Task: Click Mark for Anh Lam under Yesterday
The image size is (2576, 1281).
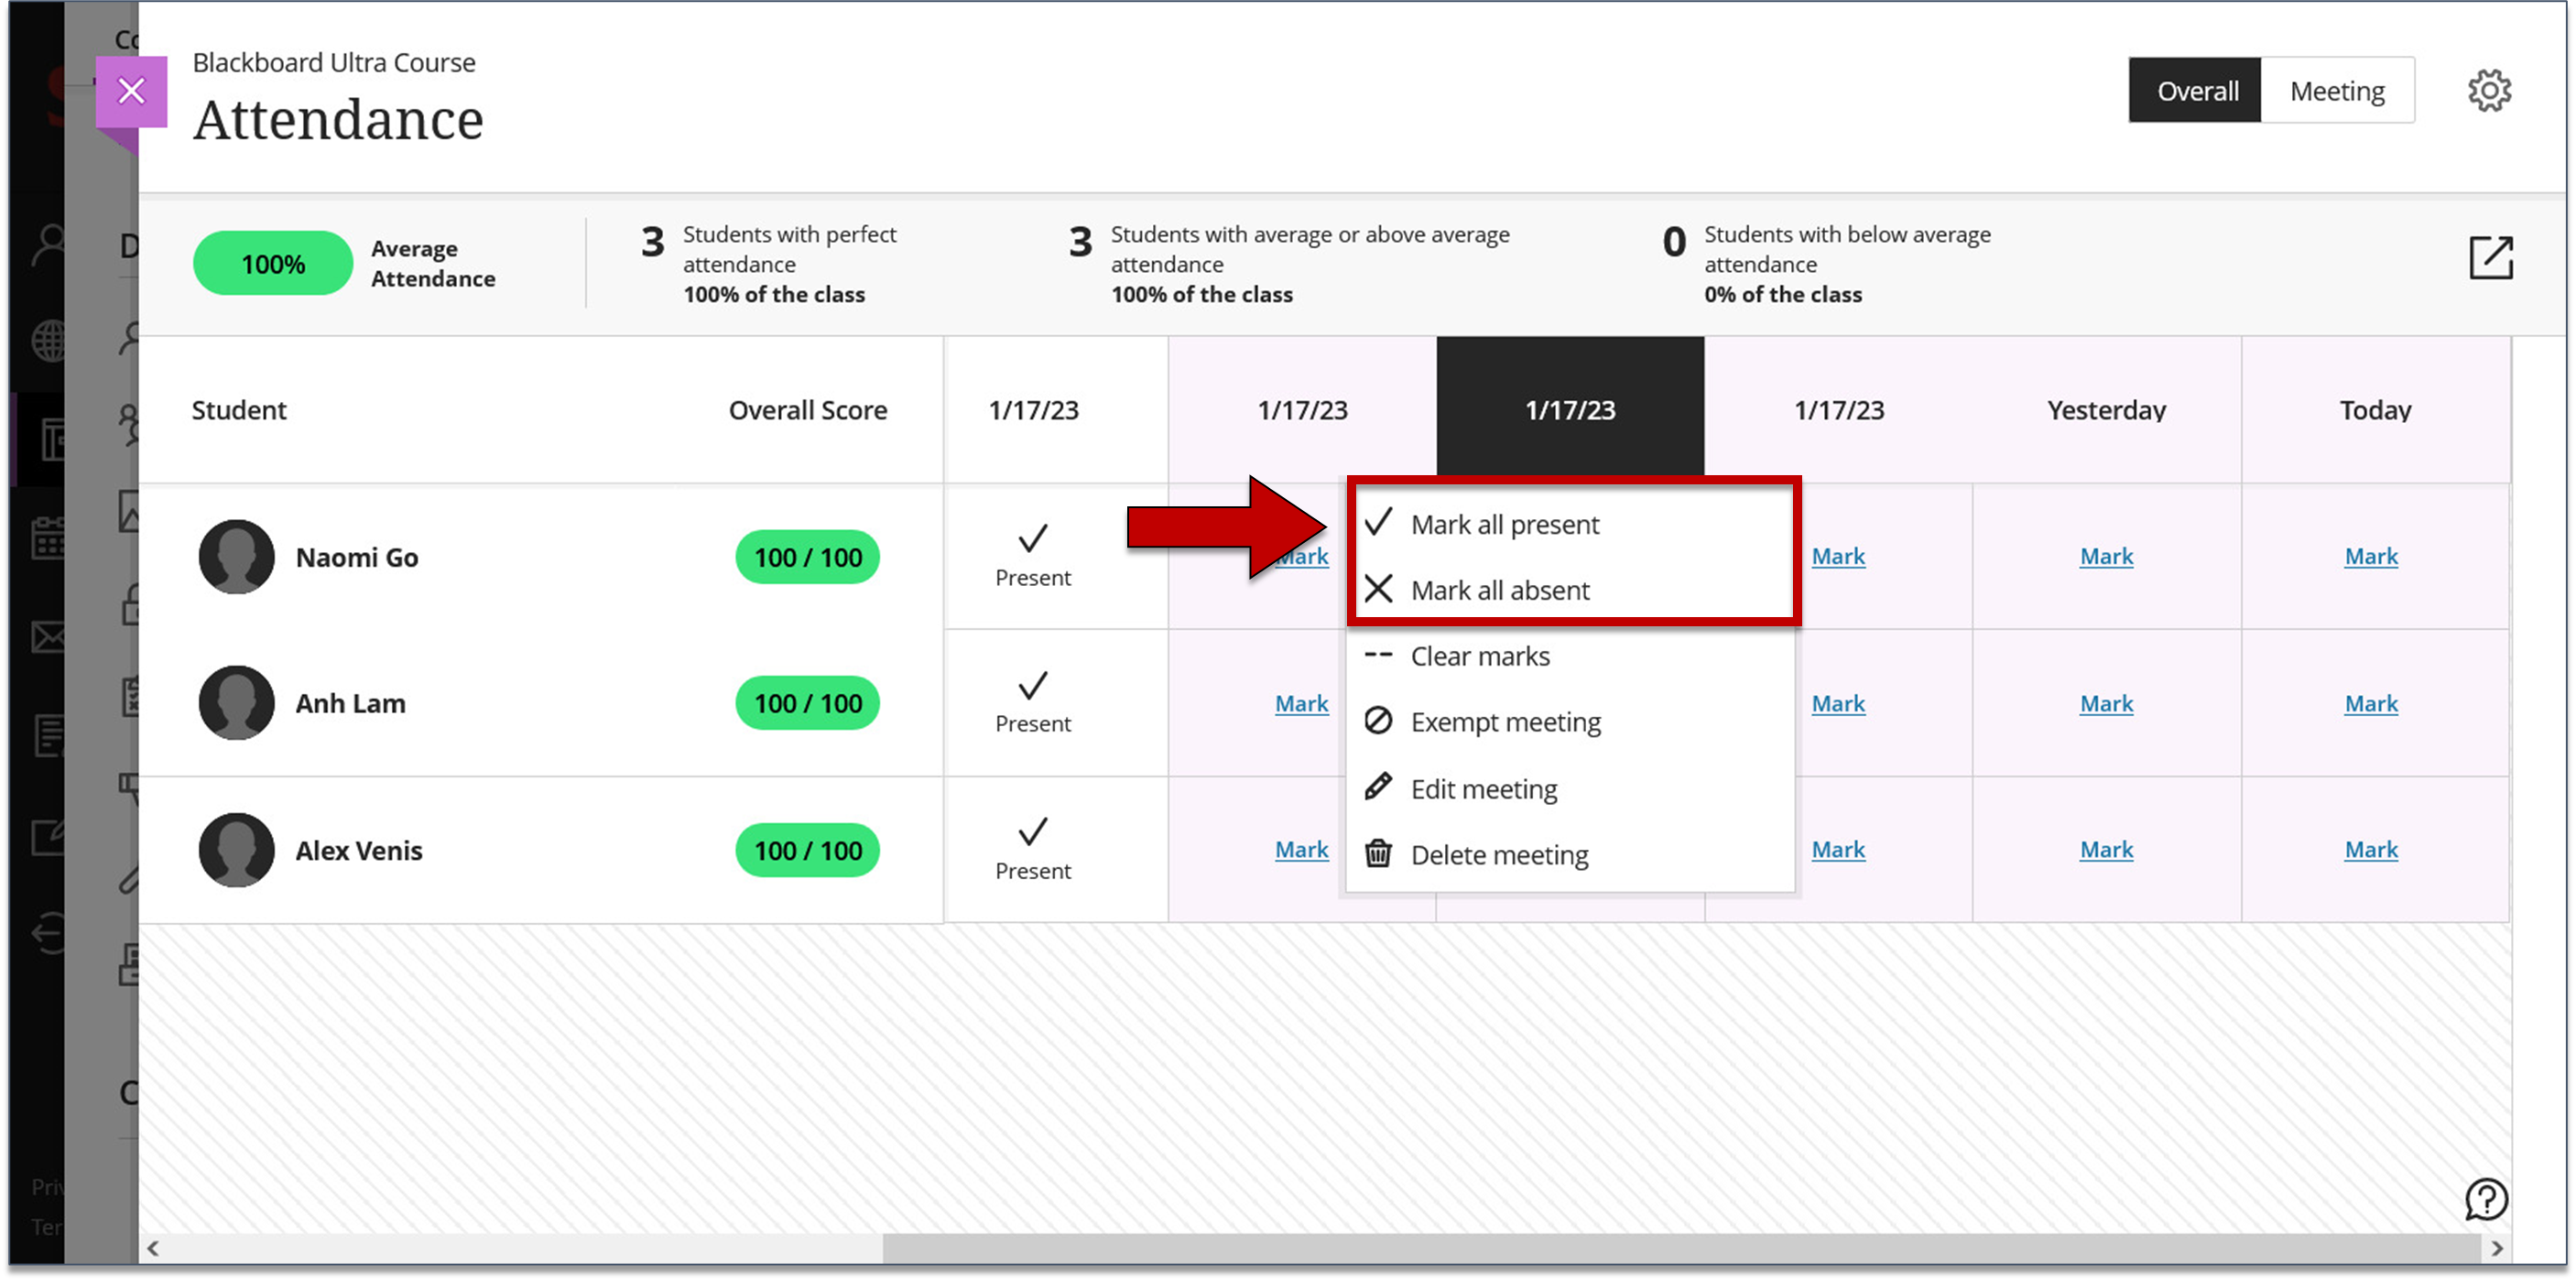Action: tap(2106, 703)
